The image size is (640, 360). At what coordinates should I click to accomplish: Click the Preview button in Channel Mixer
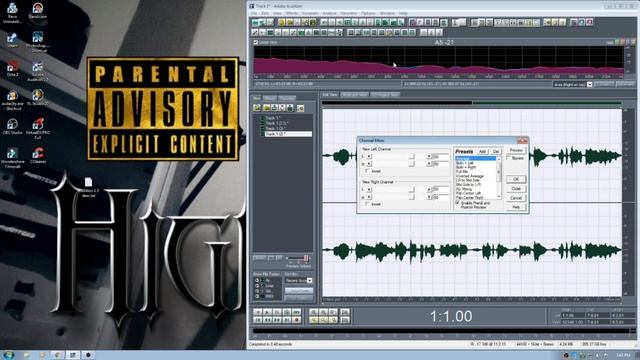(x=516, y=150)
